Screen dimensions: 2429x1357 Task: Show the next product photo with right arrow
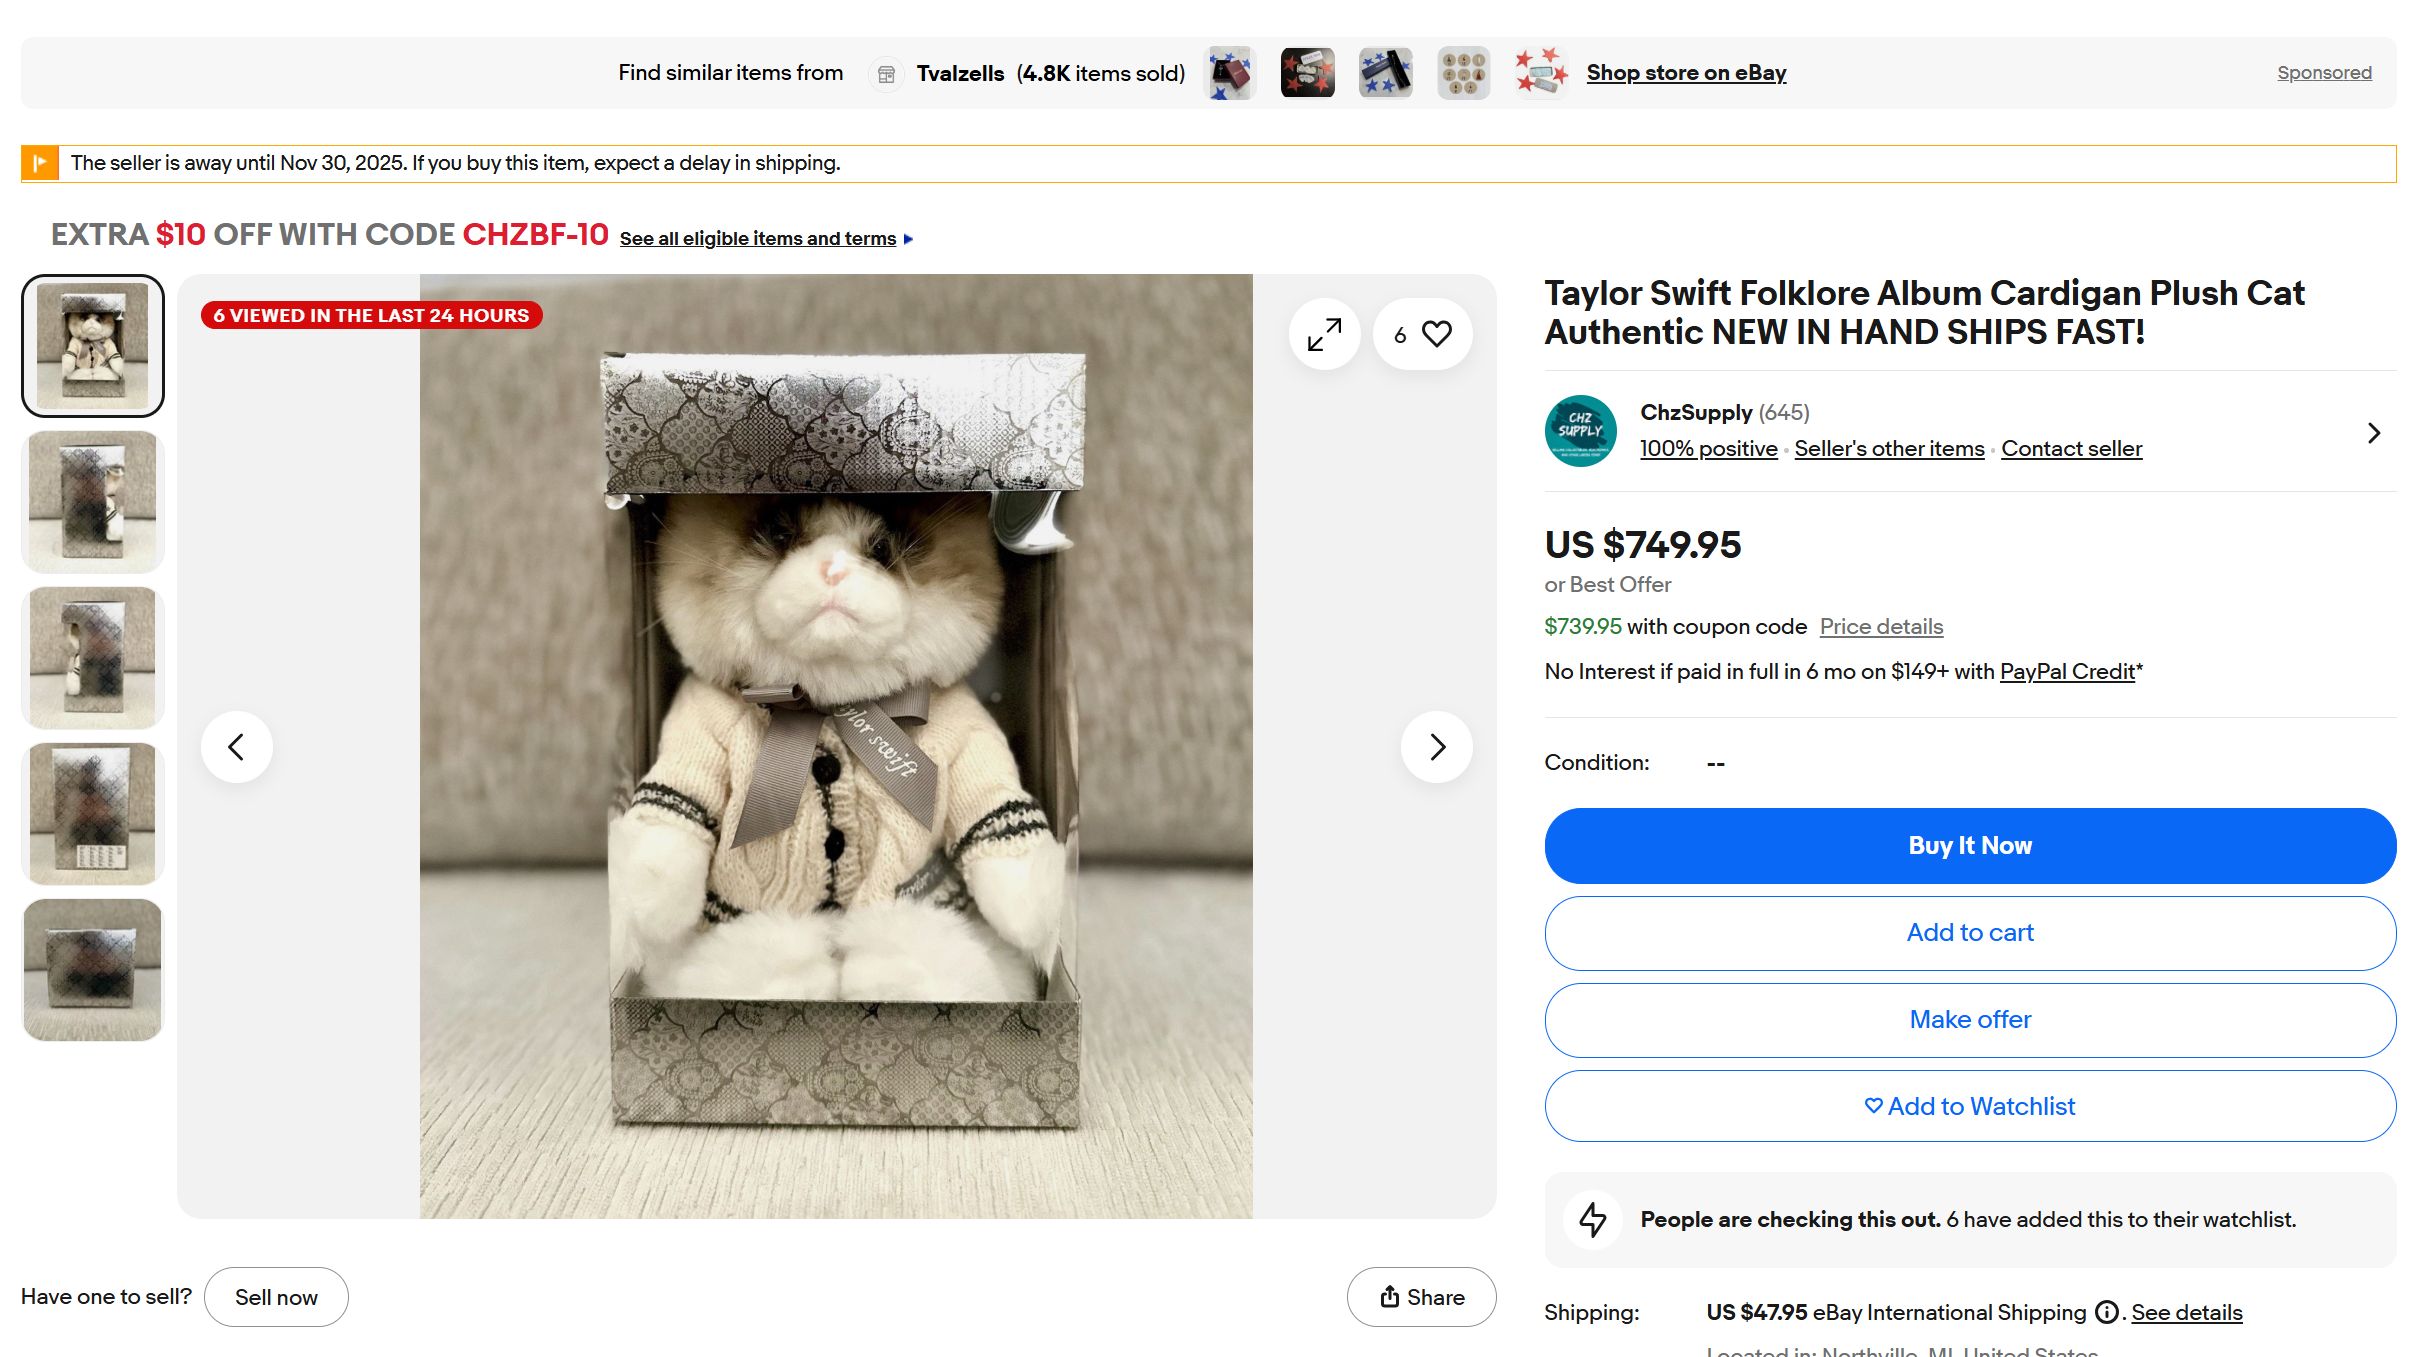(1437, 746)
